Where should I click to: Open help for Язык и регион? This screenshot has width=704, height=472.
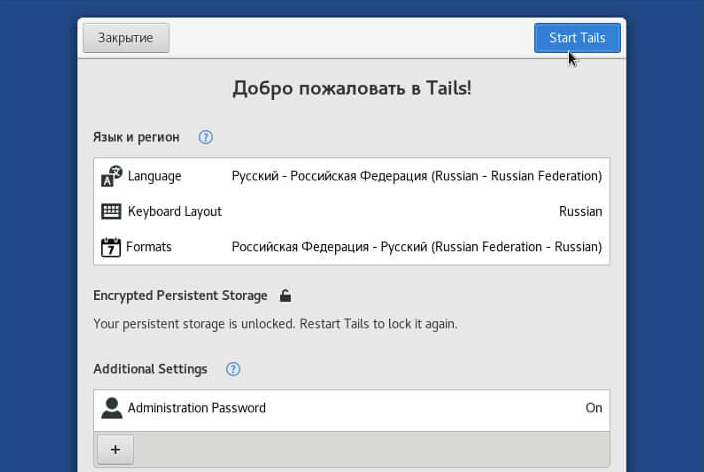point(206,137)
